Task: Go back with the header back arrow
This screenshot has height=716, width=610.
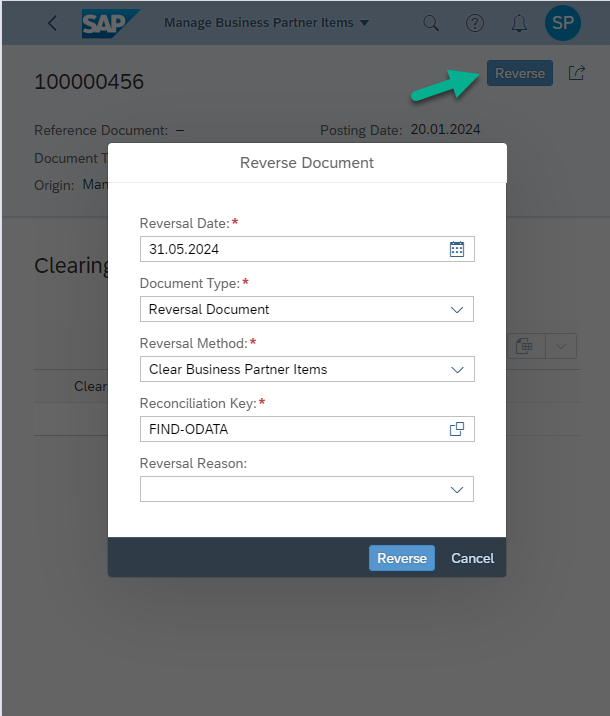Action: click(53, 23)
